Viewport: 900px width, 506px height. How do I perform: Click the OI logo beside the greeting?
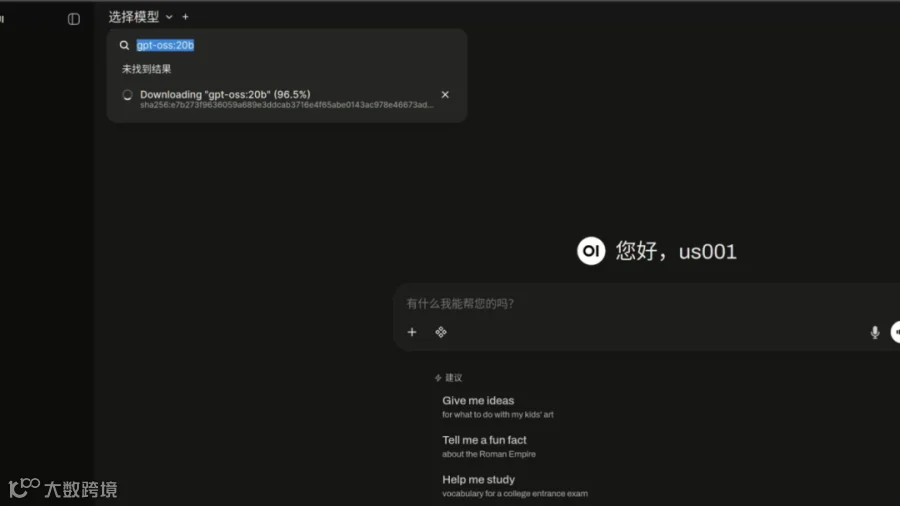[591, 251]
